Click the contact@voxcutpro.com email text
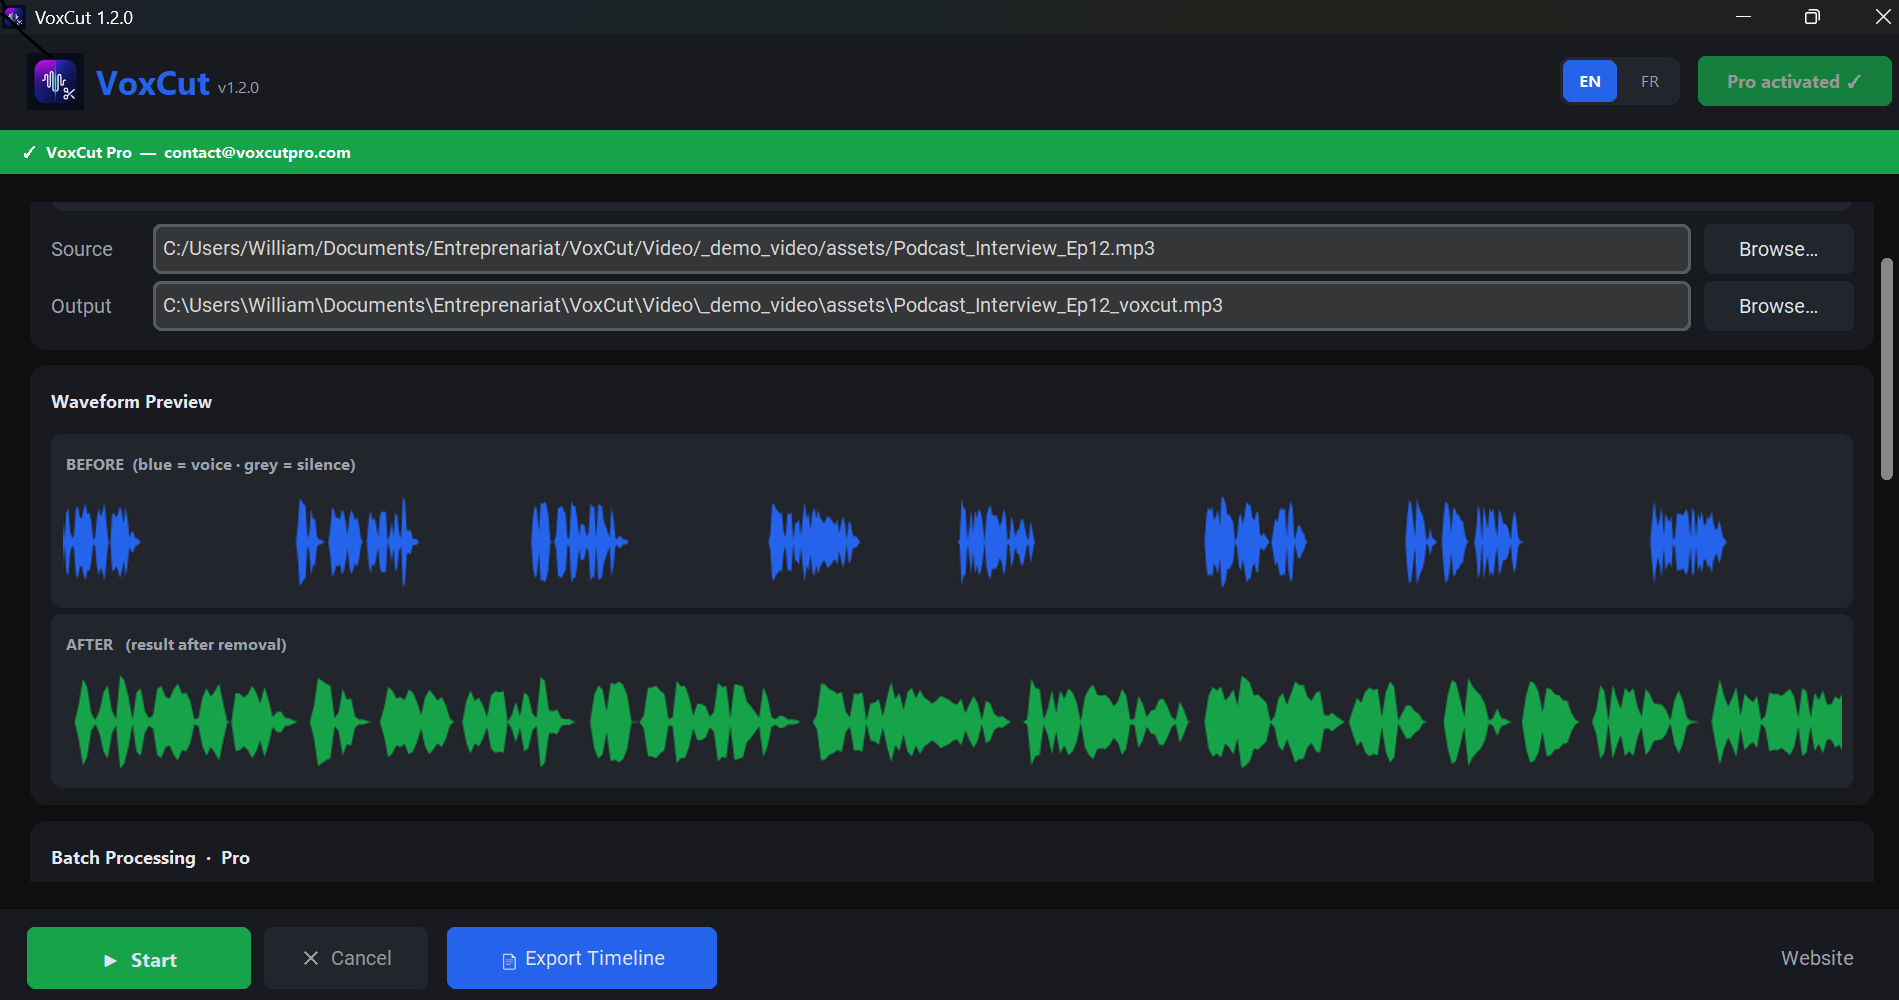 click(257, 152)
